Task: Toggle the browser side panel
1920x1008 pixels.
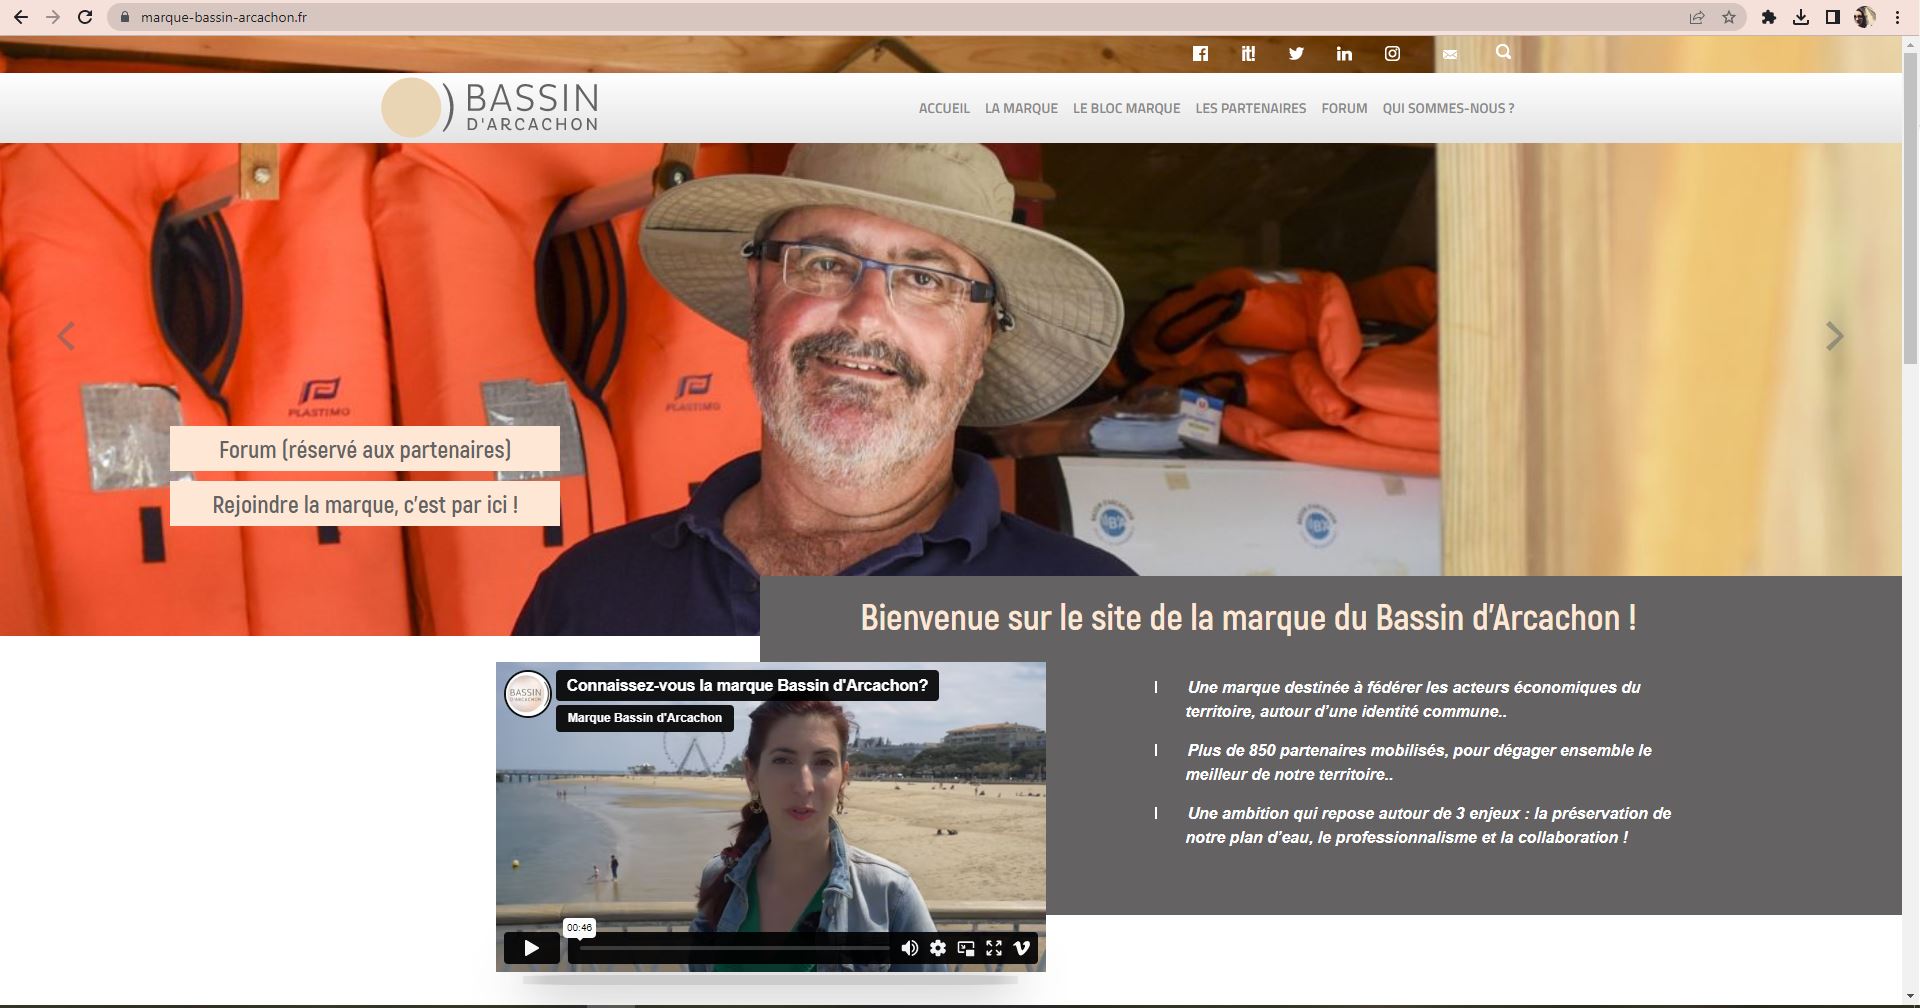Action: (1832, 17)
